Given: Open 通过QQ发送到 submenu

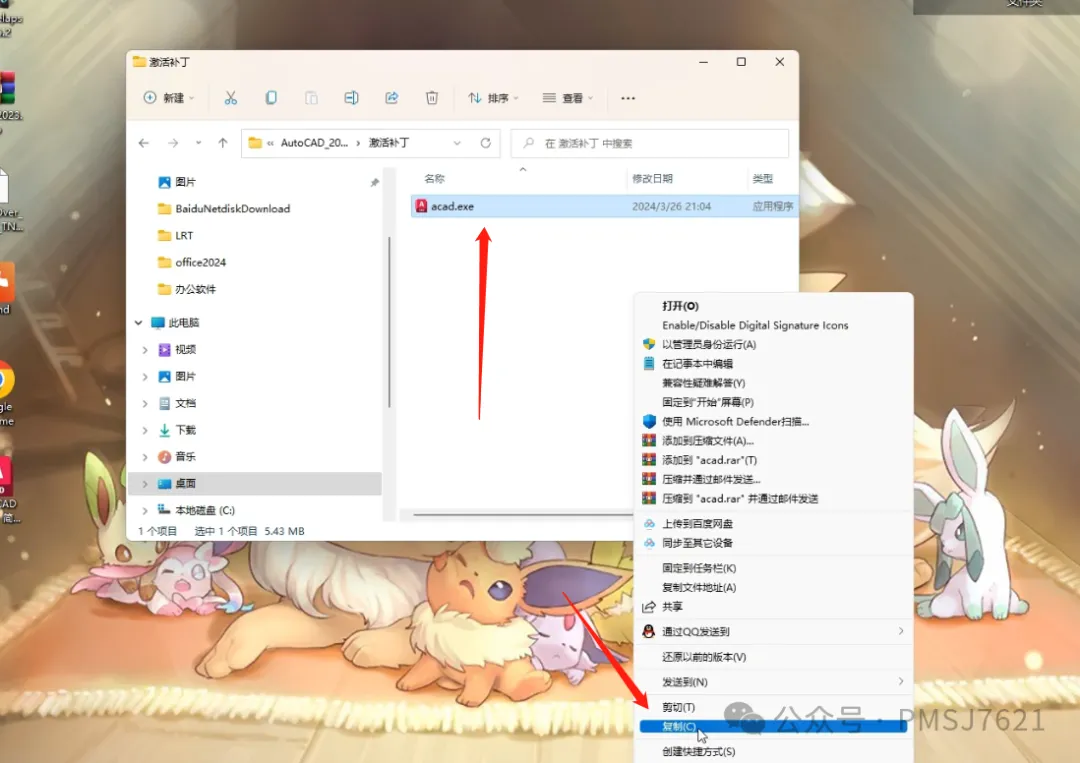Looking at the screenshot, I should pos(773,631).
